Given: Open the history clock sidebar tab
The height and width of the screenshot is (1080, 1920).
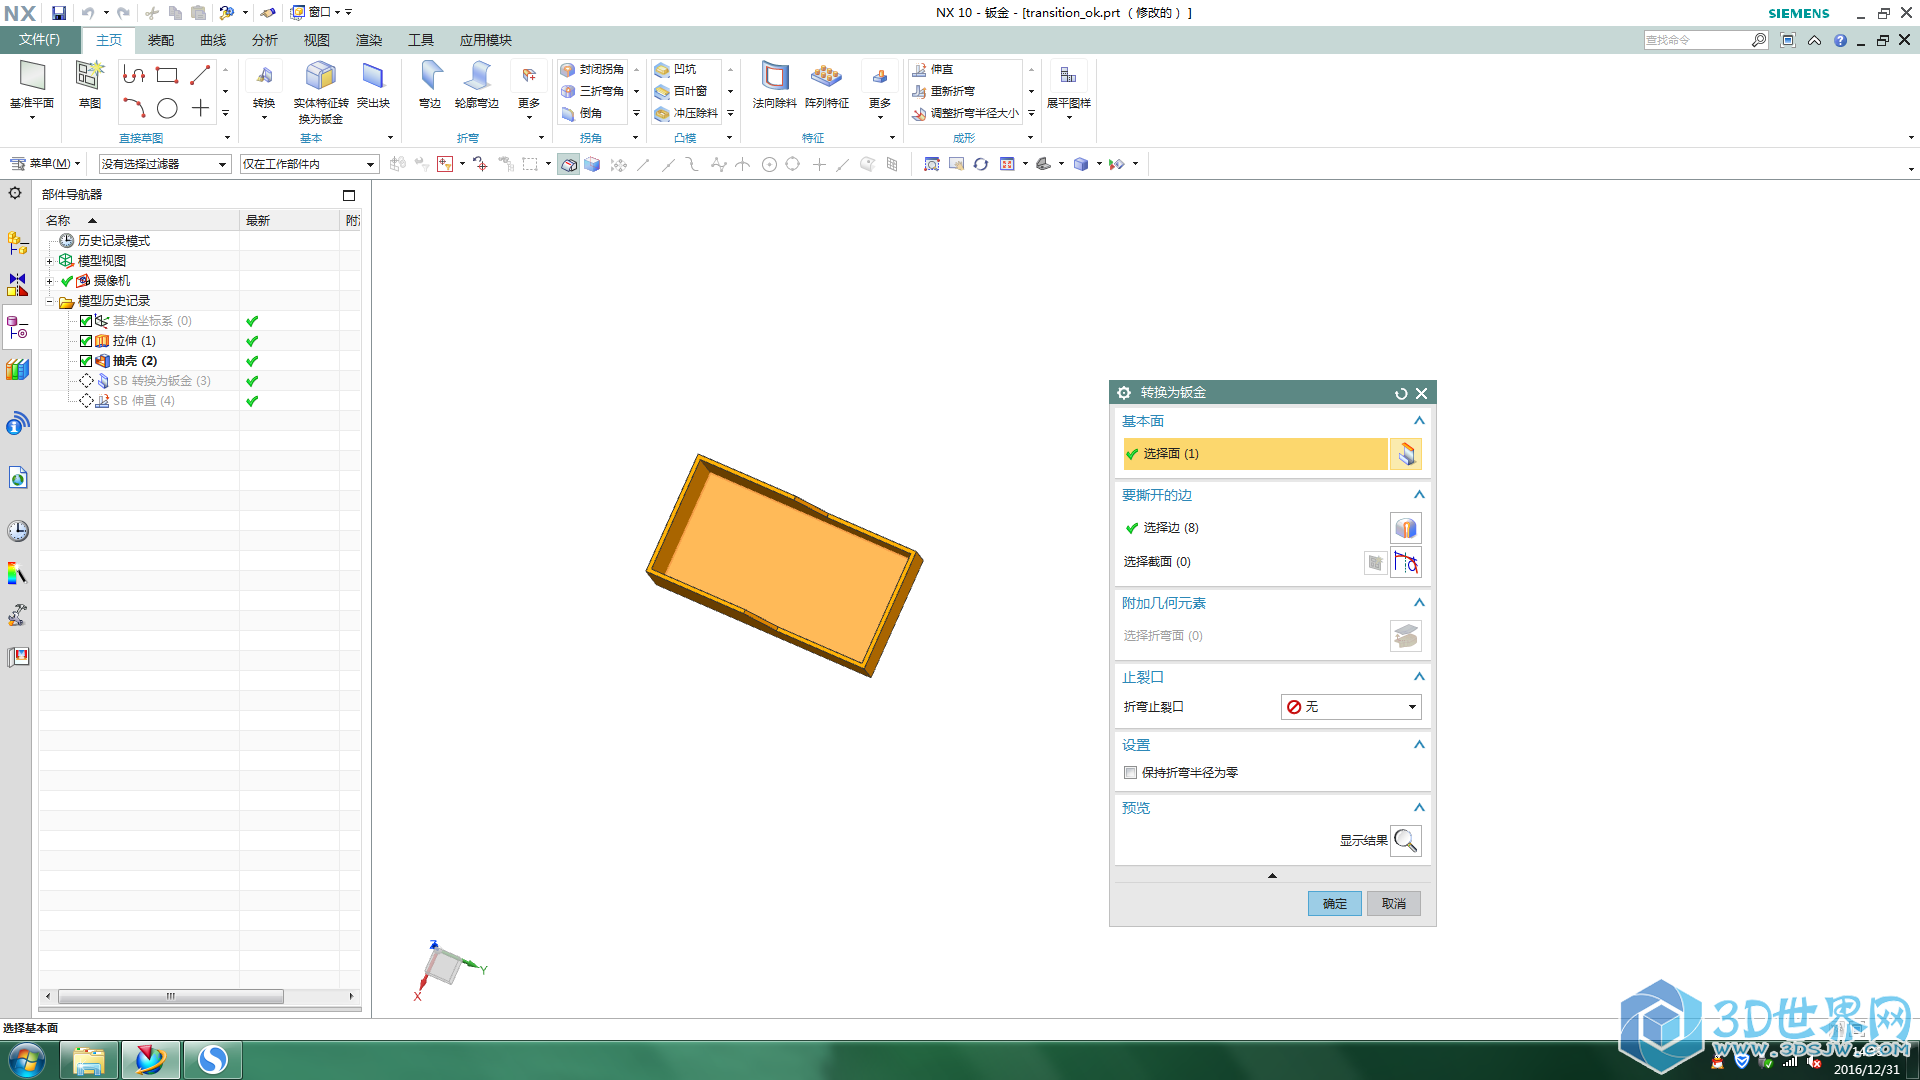Looking at the screenshot, I should (17, 531).
